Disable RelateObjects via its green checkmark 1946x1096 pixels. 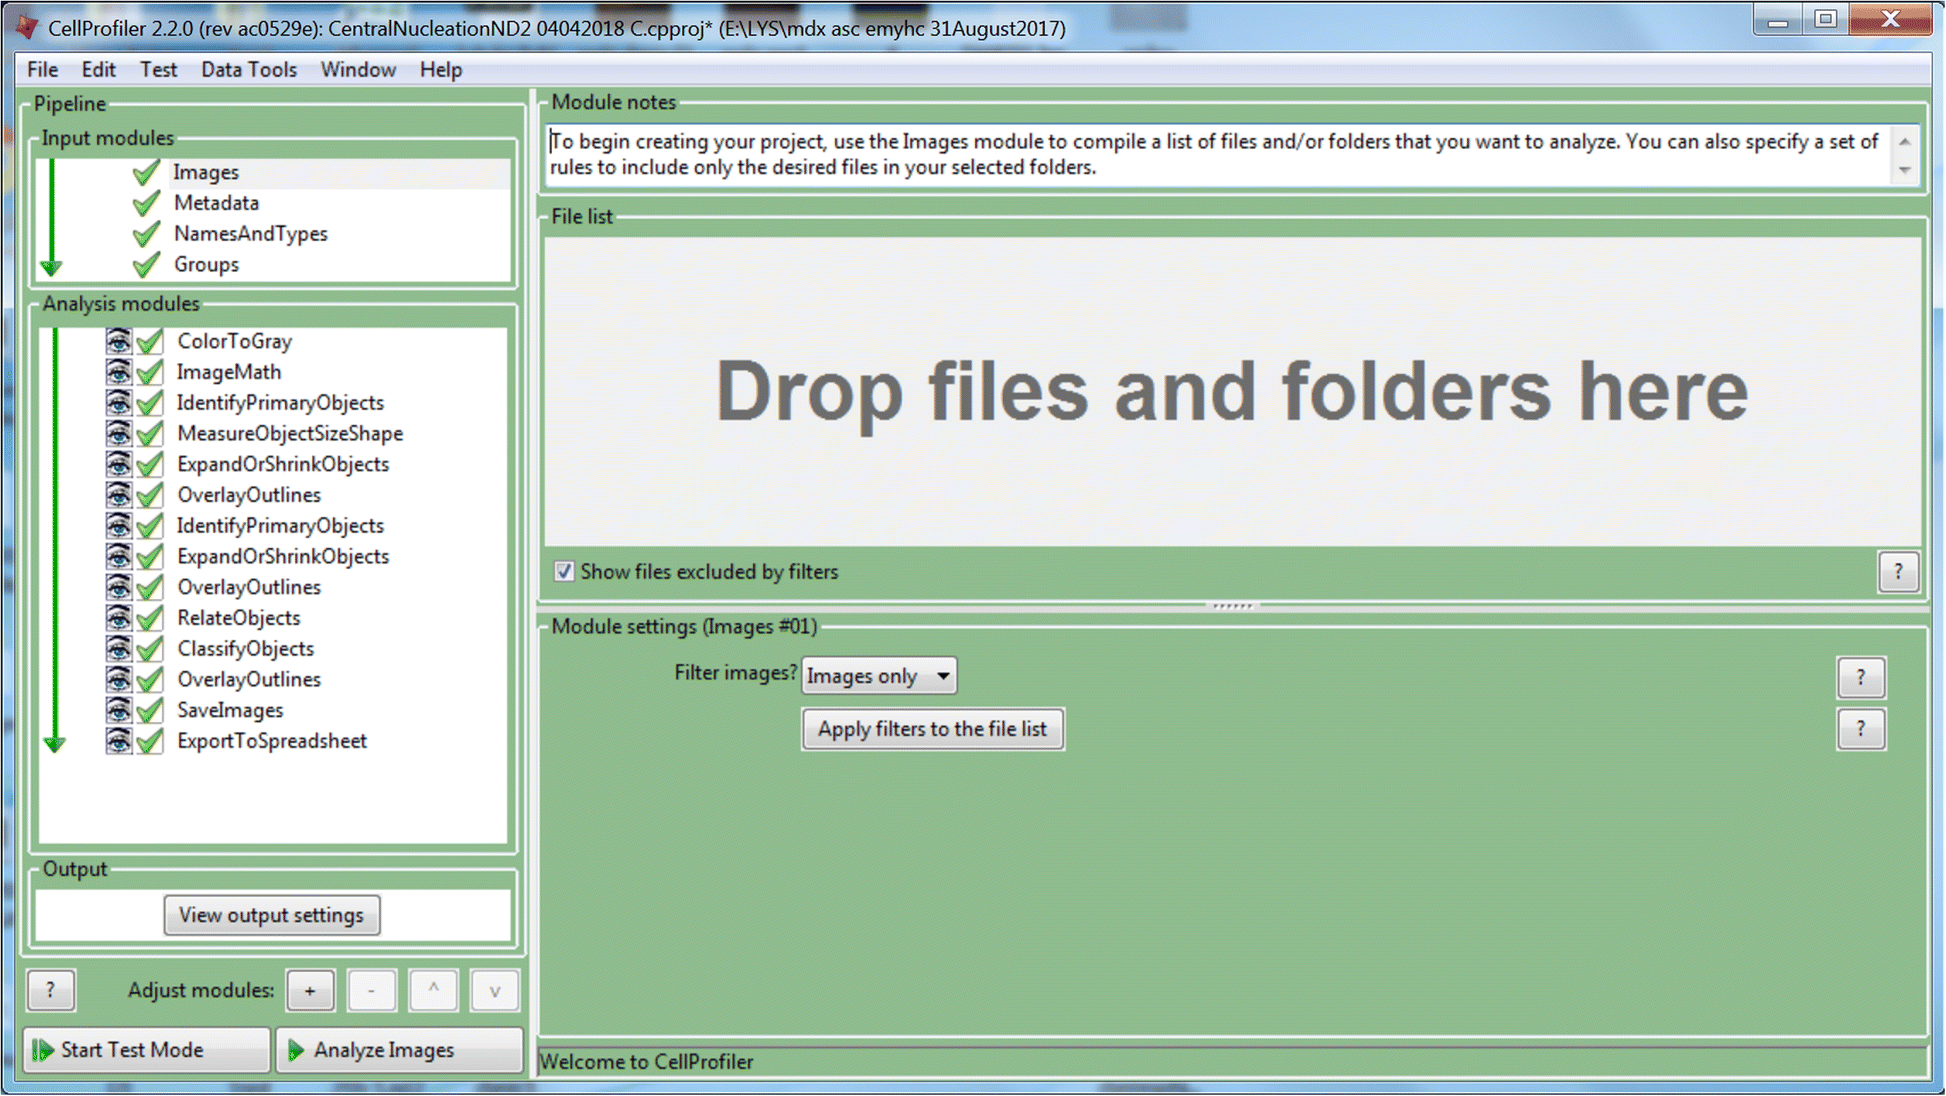pos(150,618)
